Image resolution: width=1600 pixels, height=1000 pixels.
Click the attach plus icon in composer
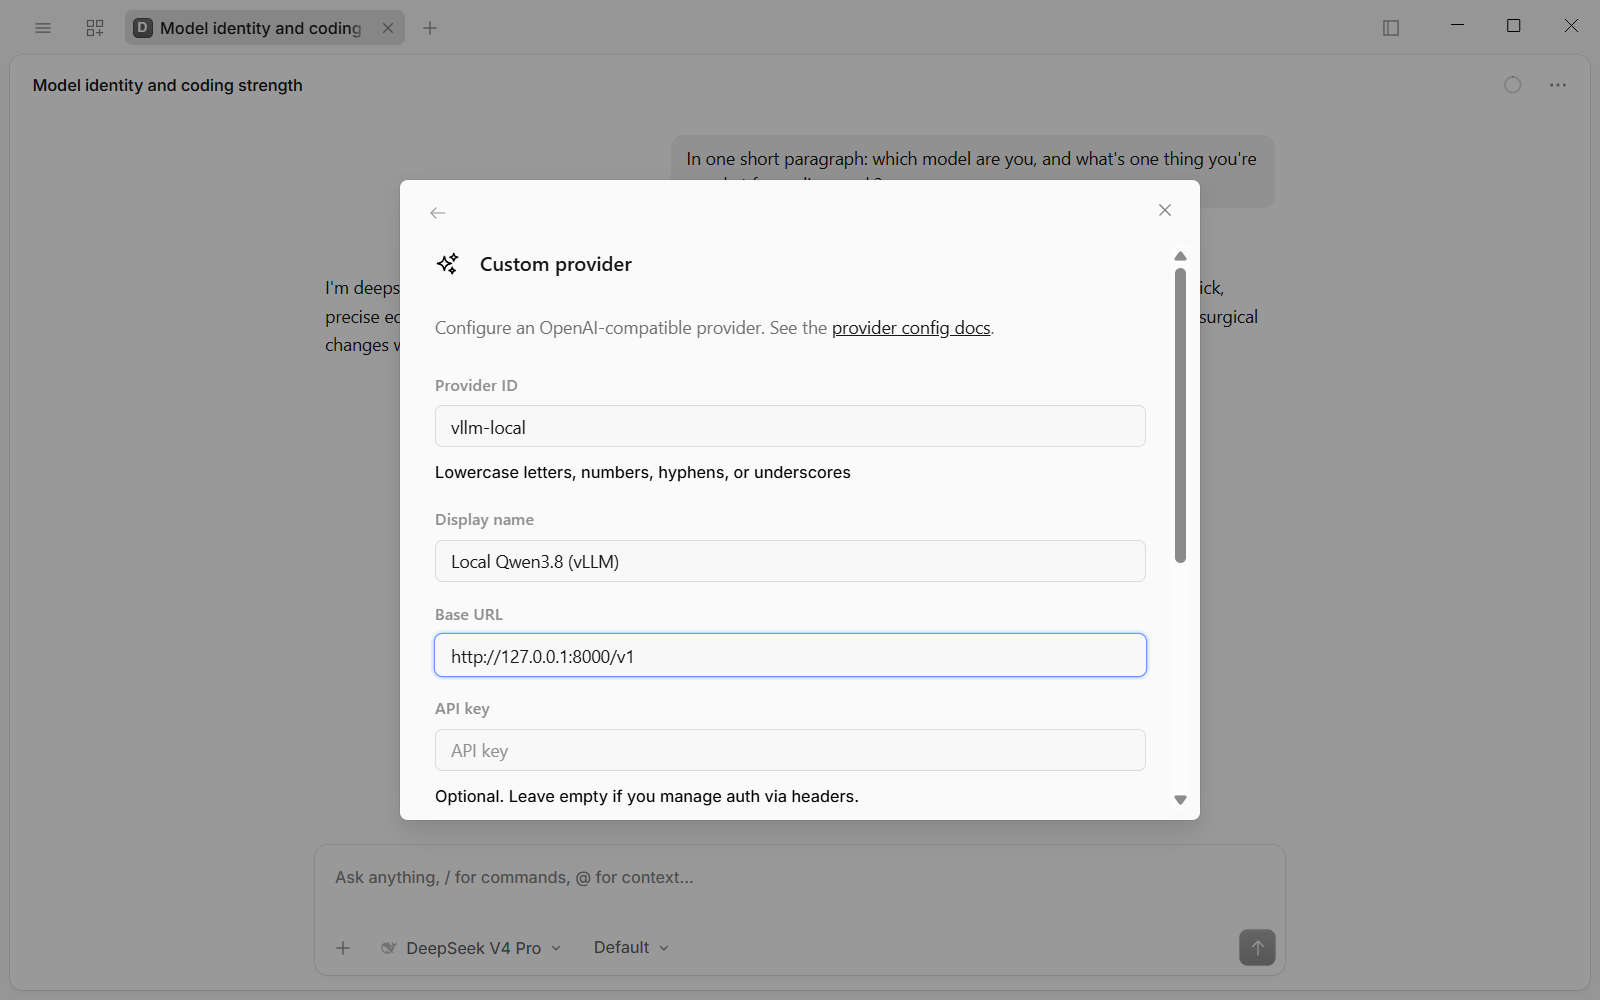pyautogui.click(x=343, y=948)
